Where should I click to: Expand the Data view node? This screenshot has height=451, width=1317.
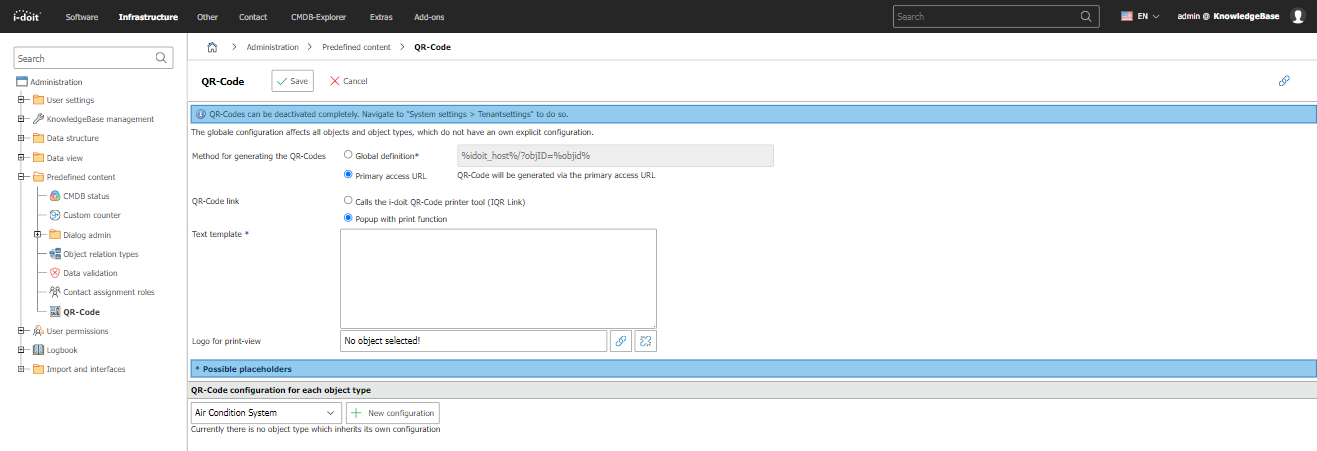(21, 158)
